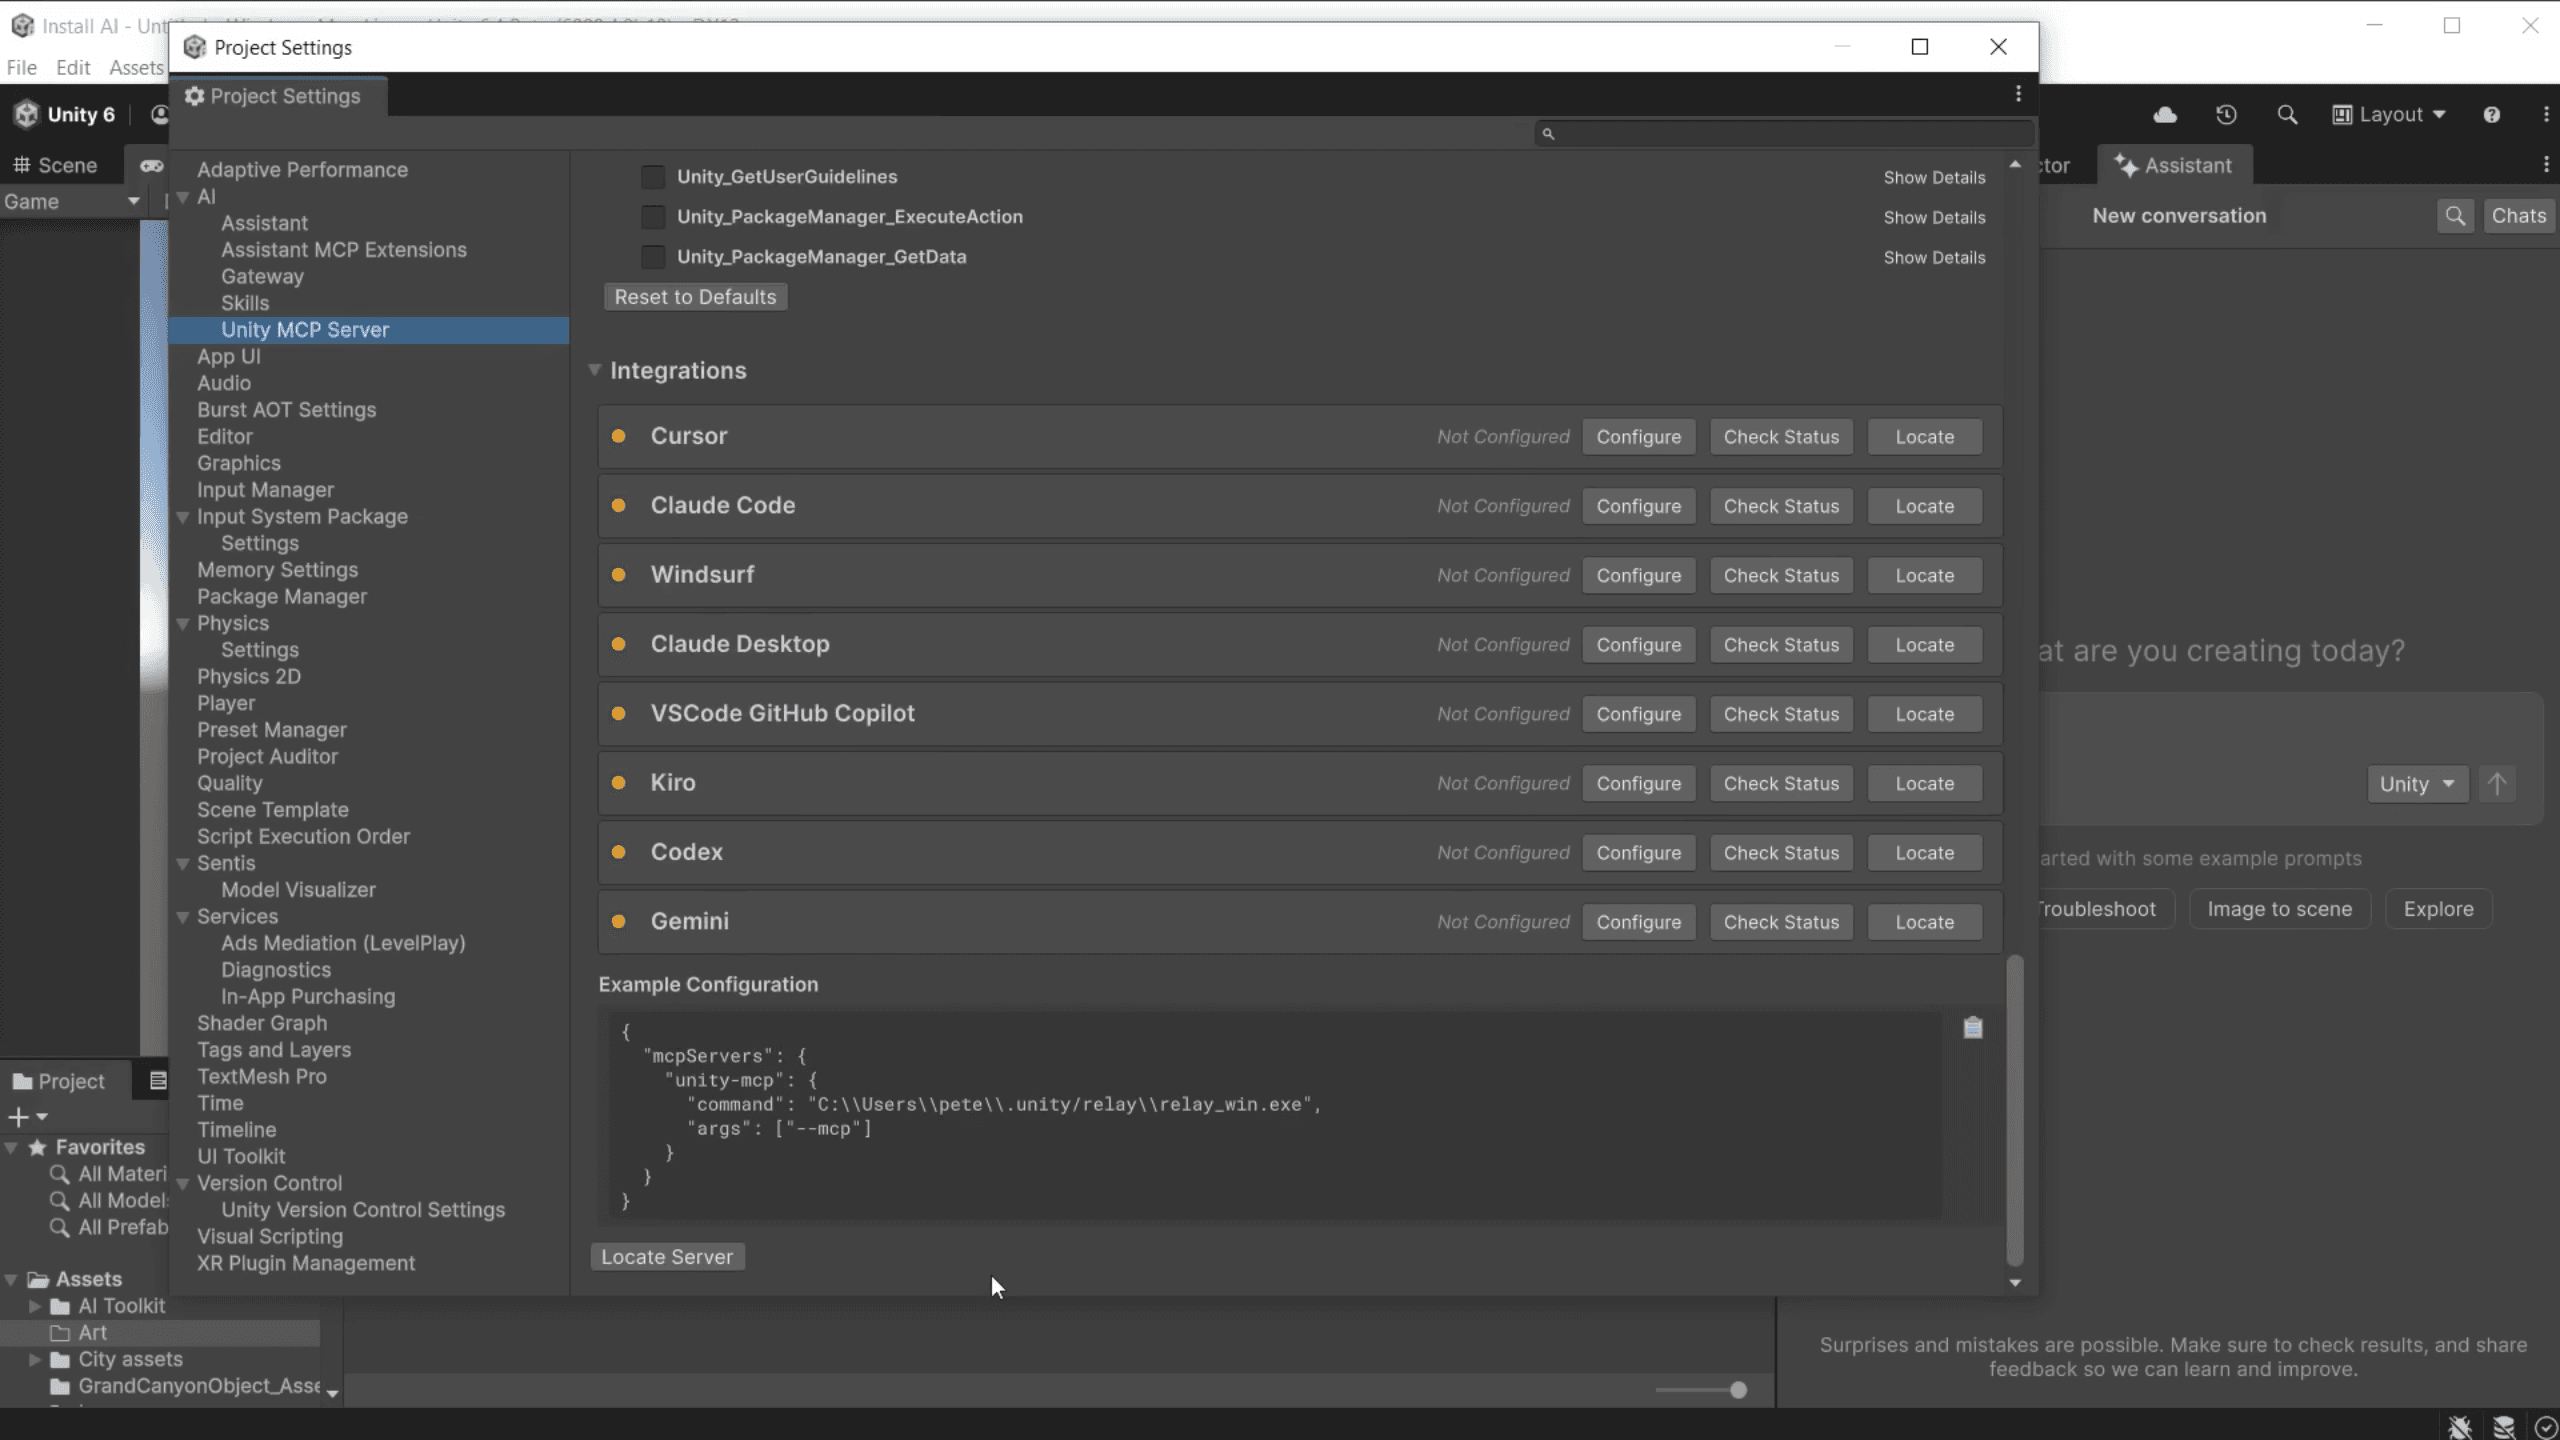Image resolution: width=2560 pixels, height=1440 pixels.
Task: Open the File menu
Action: tap(21, 68)
